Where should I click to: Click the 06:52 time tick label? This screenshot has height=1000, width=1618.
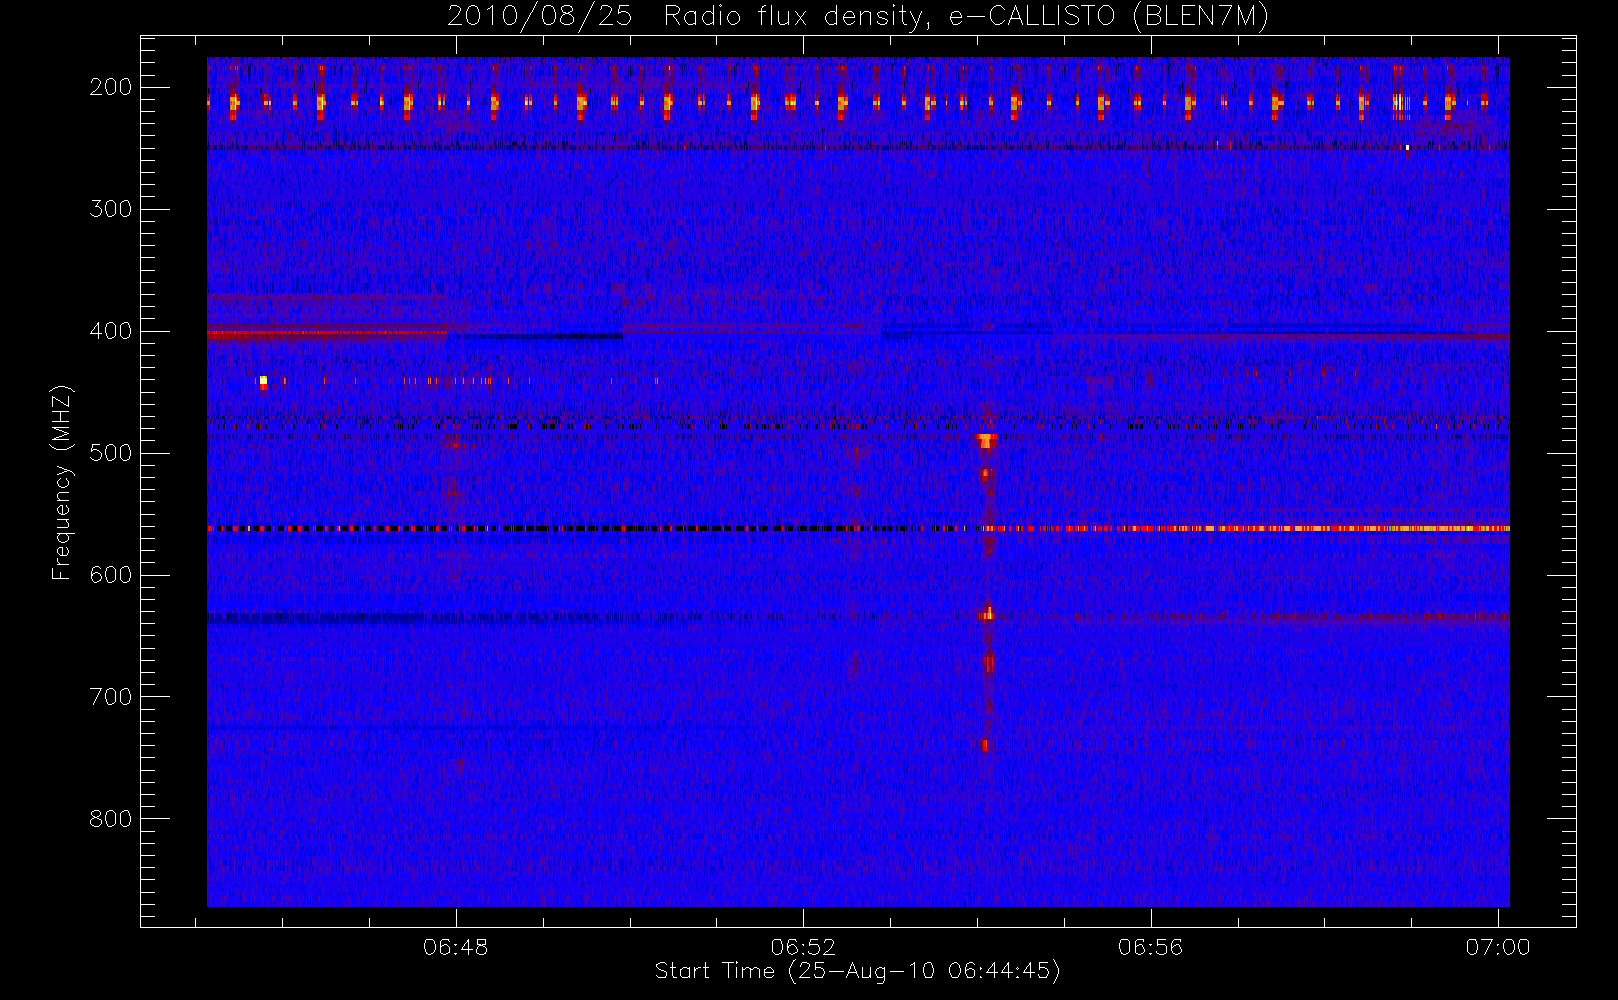pyautogui.click(x=803, y=947)
